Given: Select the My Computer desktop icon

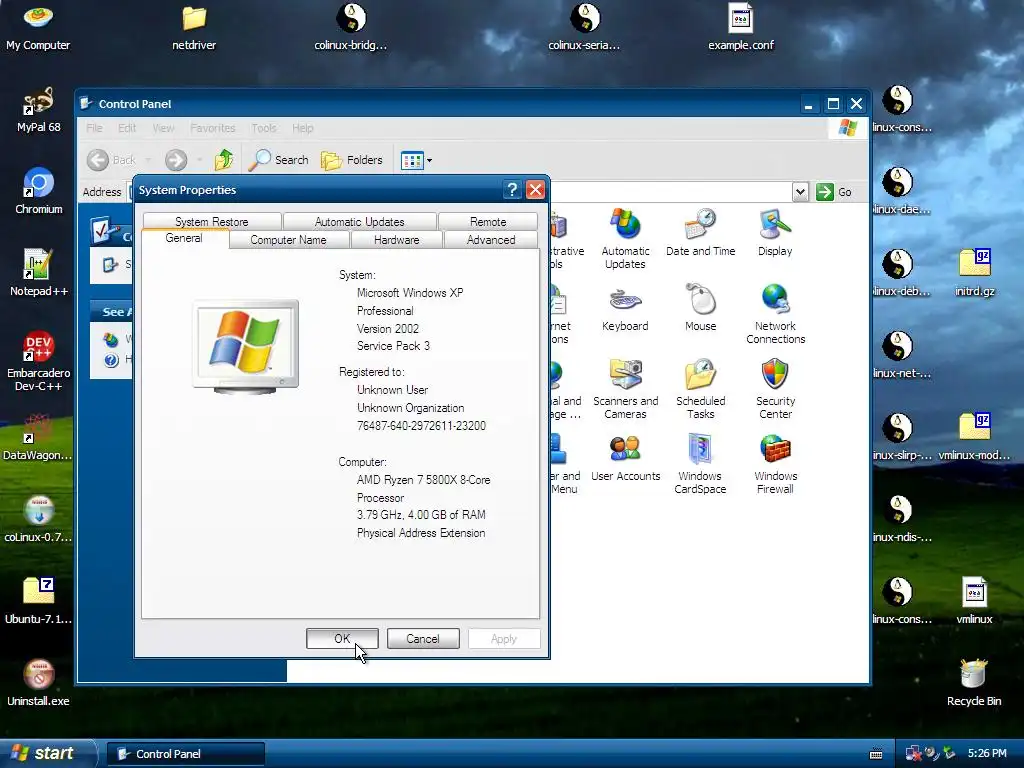Looking at the screenshot, I should tap(38, 27).
